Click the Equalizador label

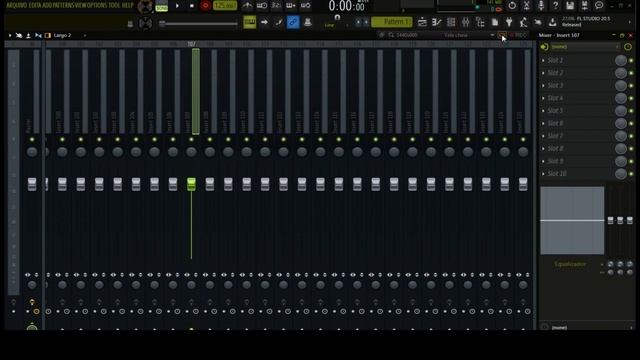coord(570,264)
